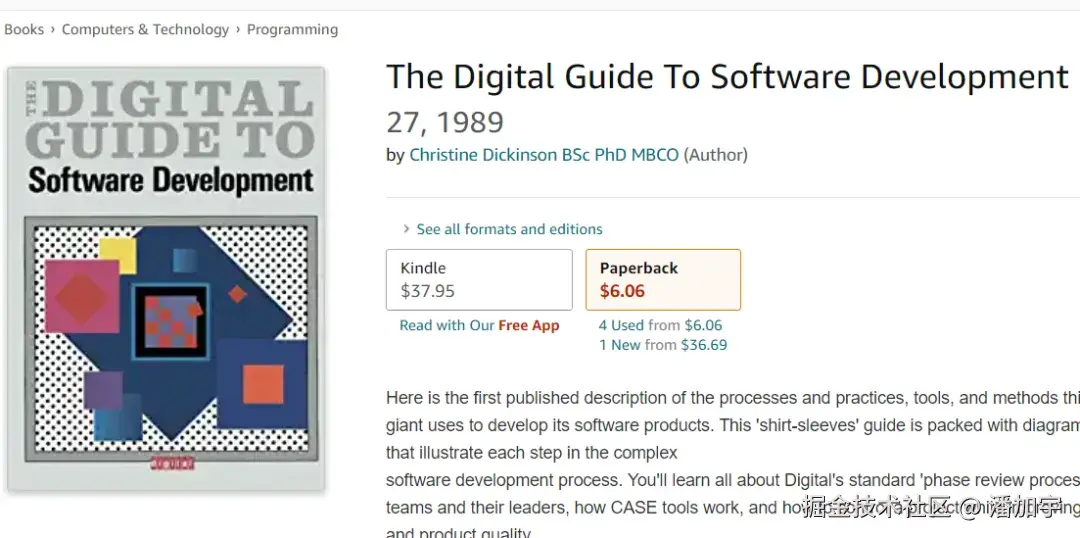Screen dimensions: 1080x538
Task: Click the Digital Guide To Software Development title
Action: point(727,76)
